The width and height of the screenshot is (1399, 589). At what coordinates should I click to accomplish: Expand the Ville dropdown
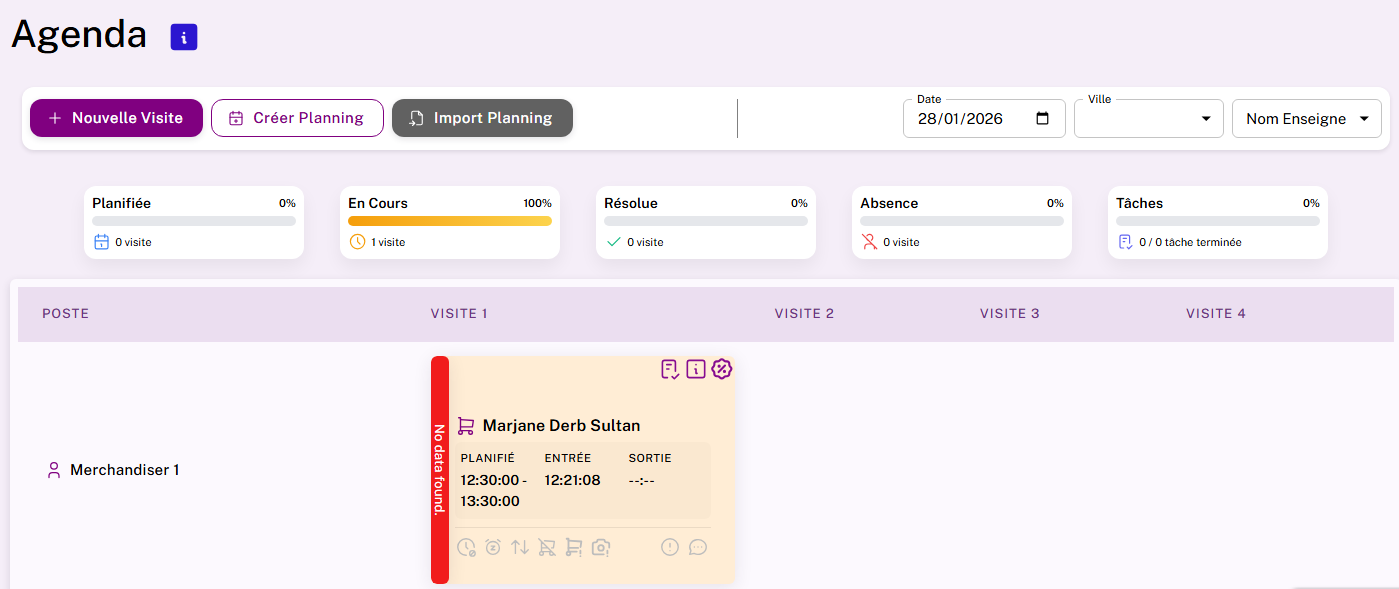point(1149,119)
